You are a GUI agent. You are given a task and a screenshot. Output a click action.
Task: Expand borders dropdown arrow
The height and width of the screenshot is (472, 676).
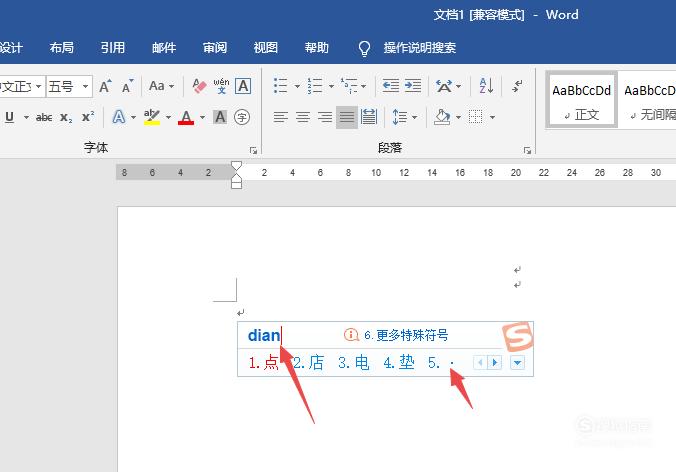tap(492, 117)
